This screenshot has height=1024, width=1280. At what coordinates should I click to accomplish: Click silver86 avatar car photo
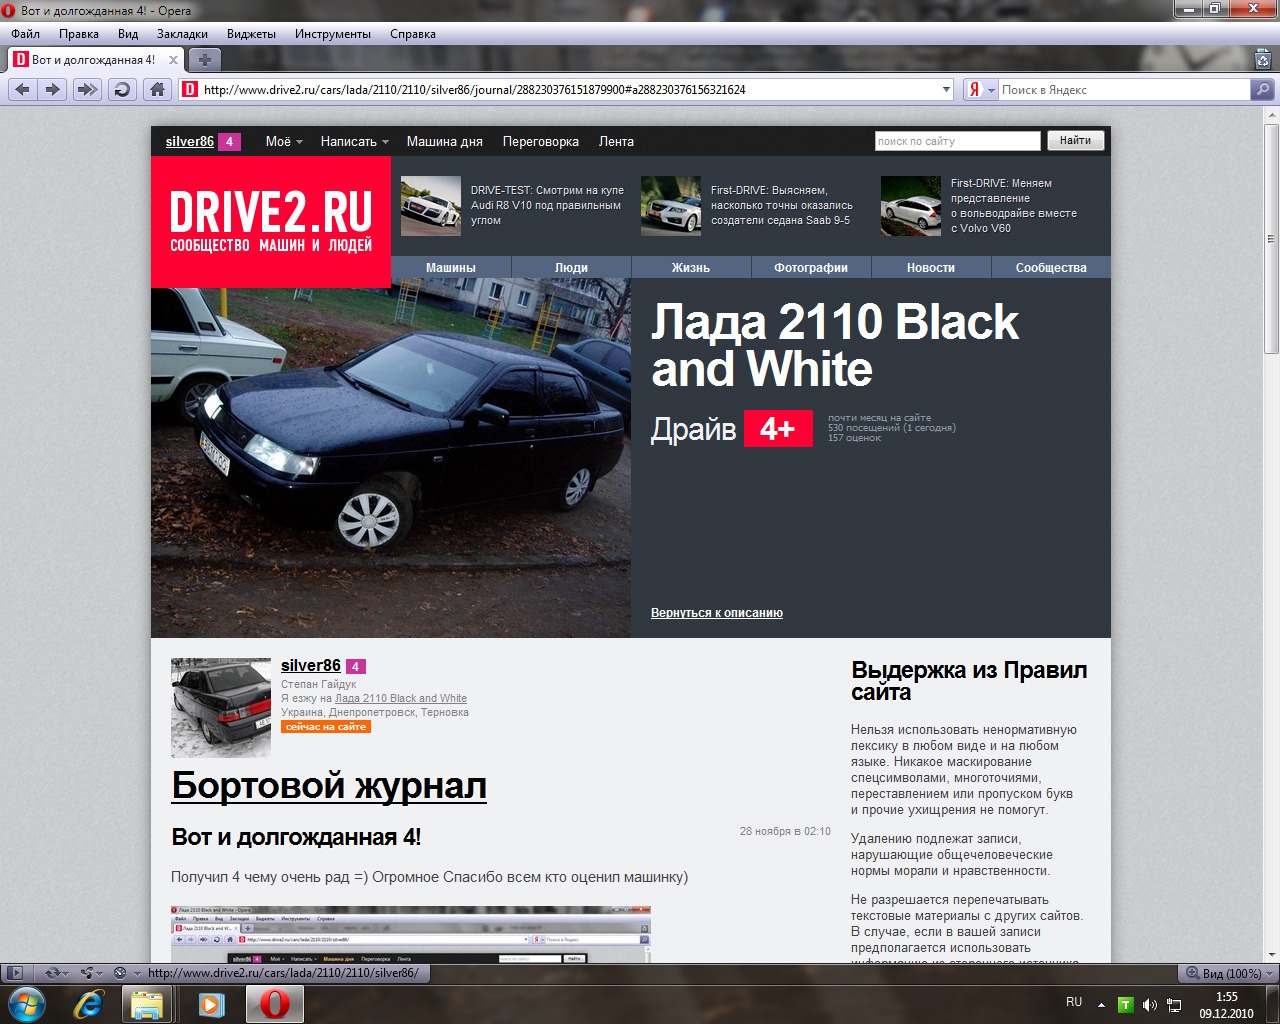pyautogui.click(x=221, y=707)
